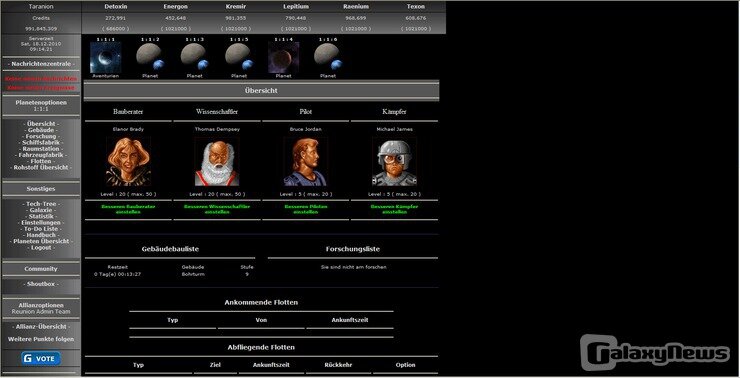The image size is (740, 378).
Task: View the Galaxie map
Action: tap(41, 210)
